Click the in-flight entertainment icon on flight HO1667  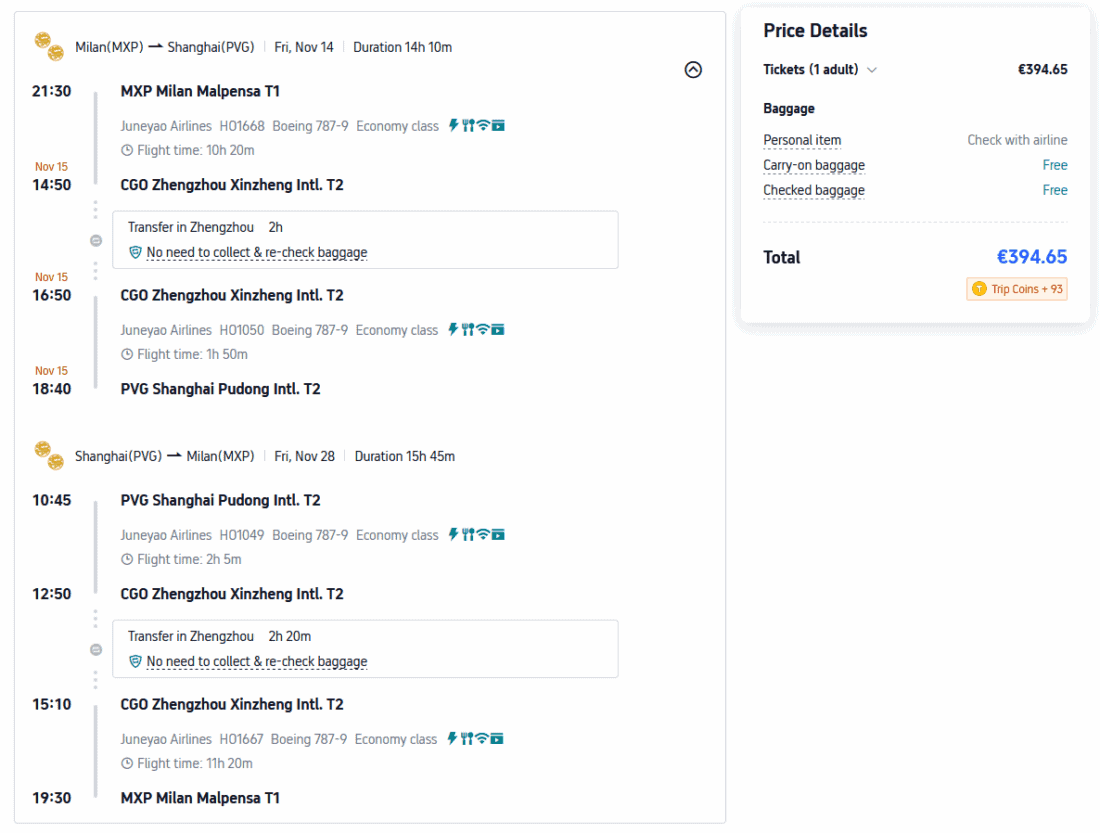[x=497, y=739]
